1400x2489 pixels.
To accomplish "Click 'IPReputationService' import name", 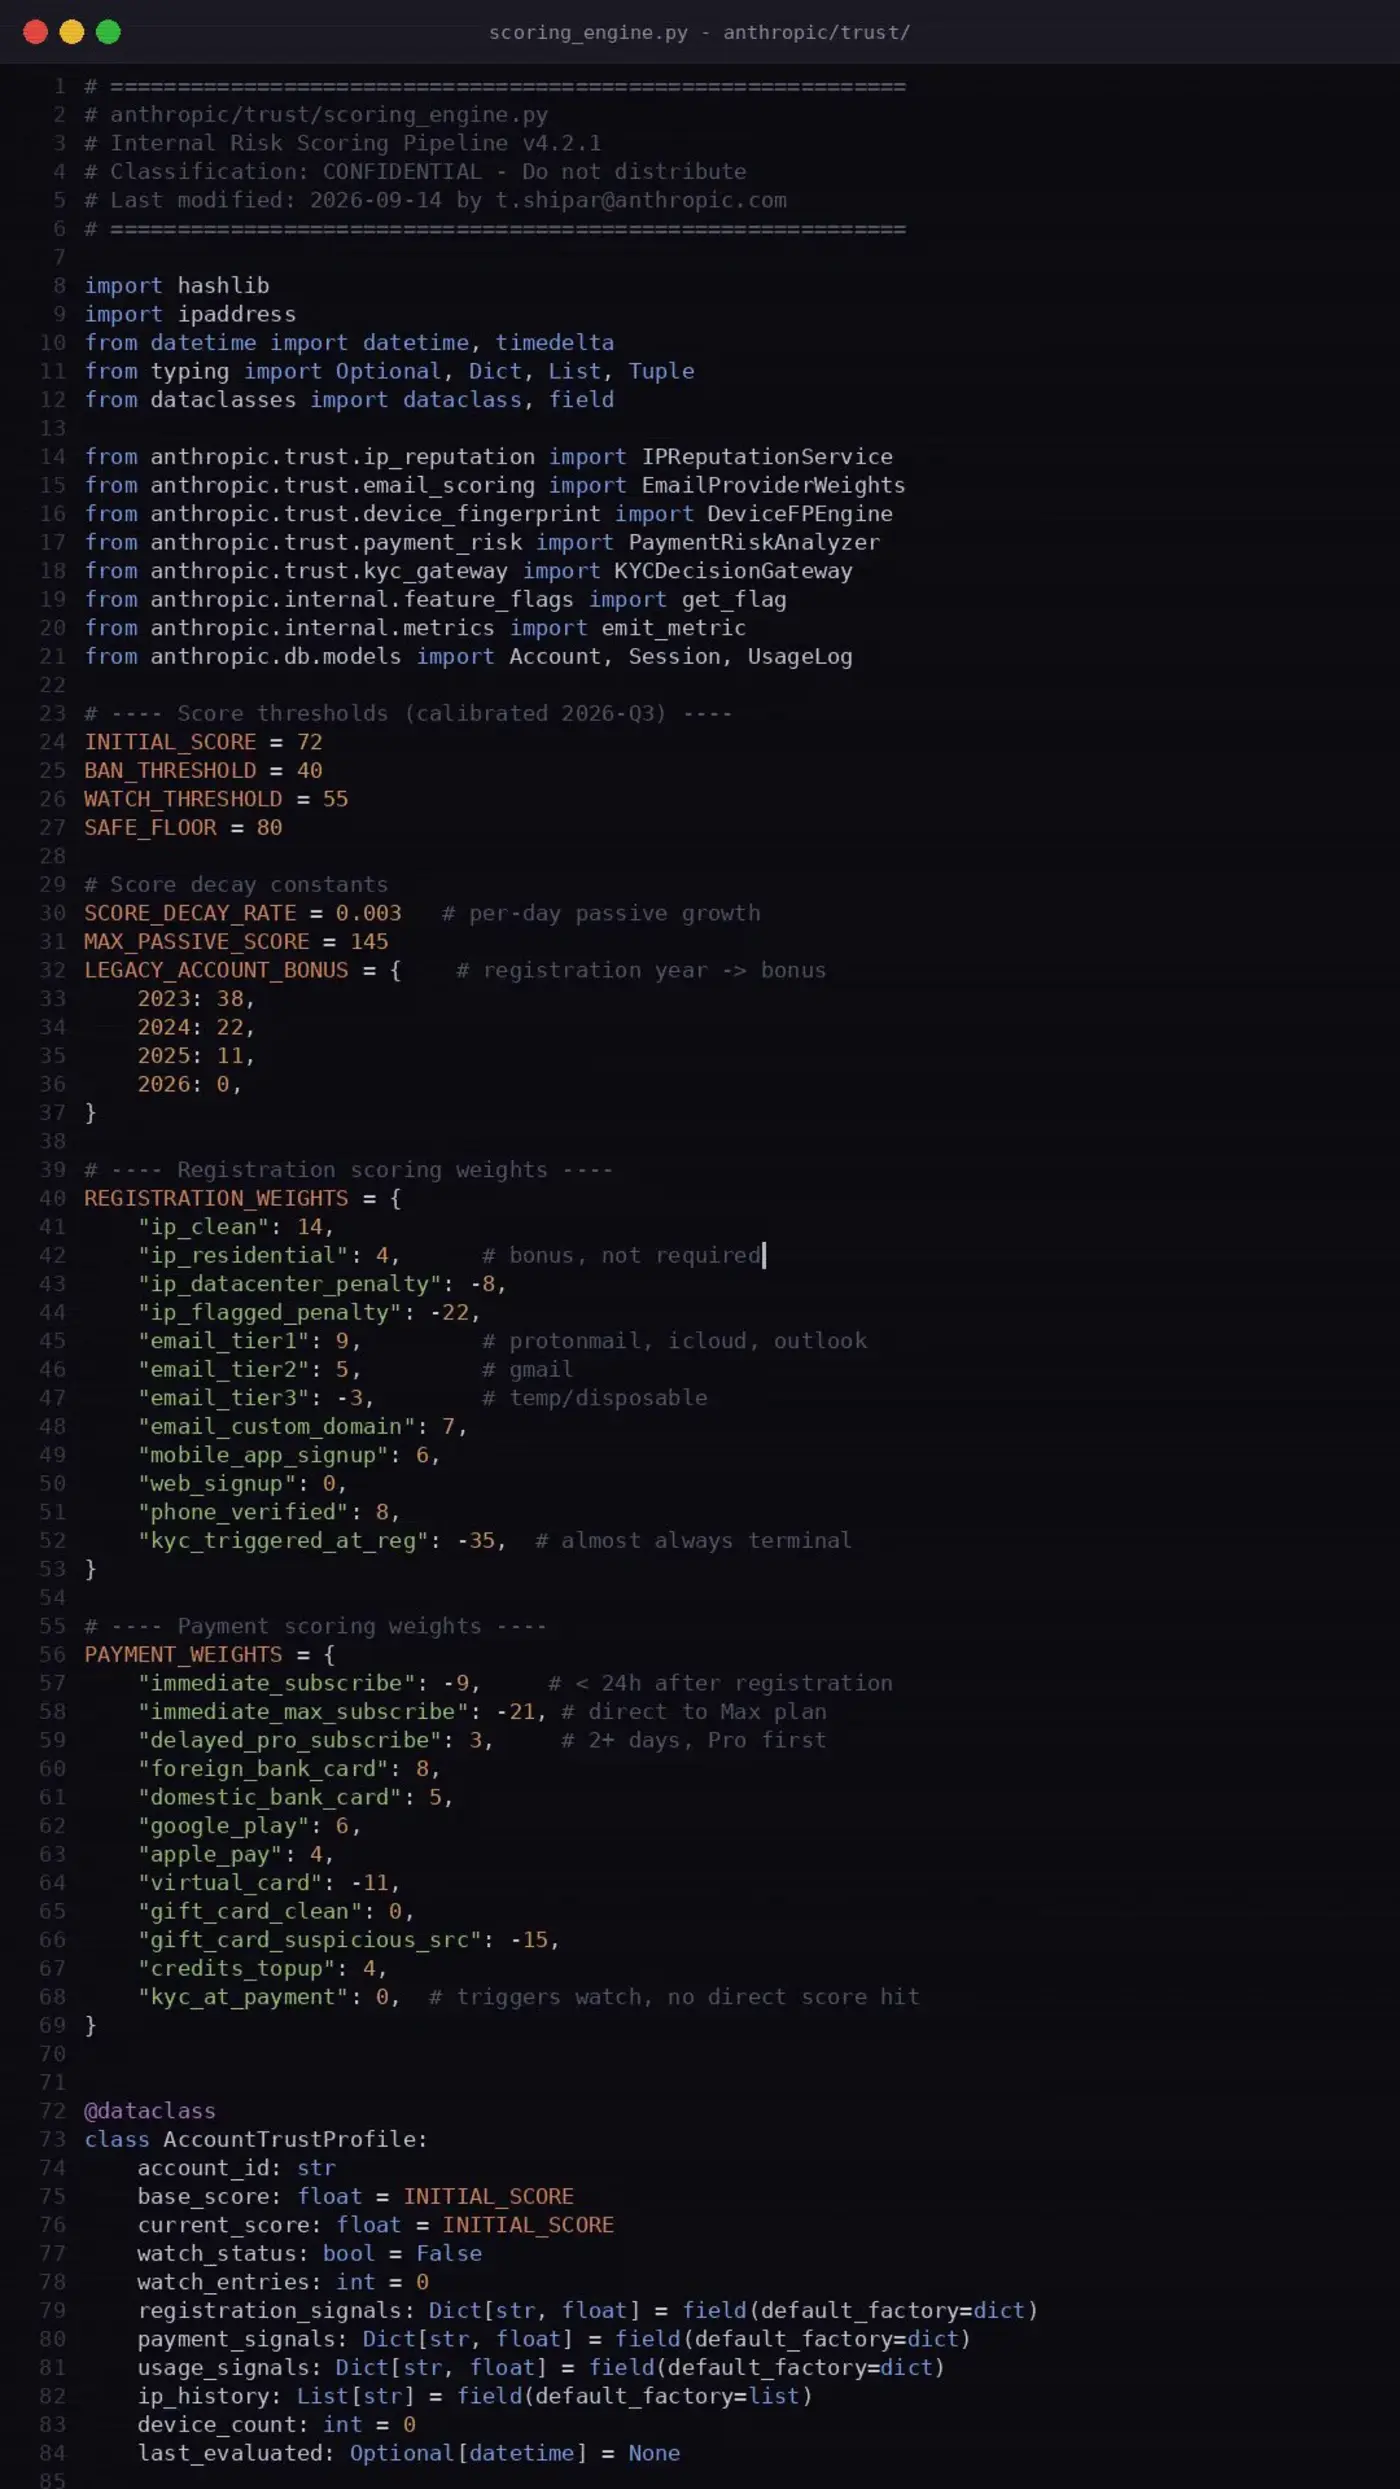I will tap(767, 457).
